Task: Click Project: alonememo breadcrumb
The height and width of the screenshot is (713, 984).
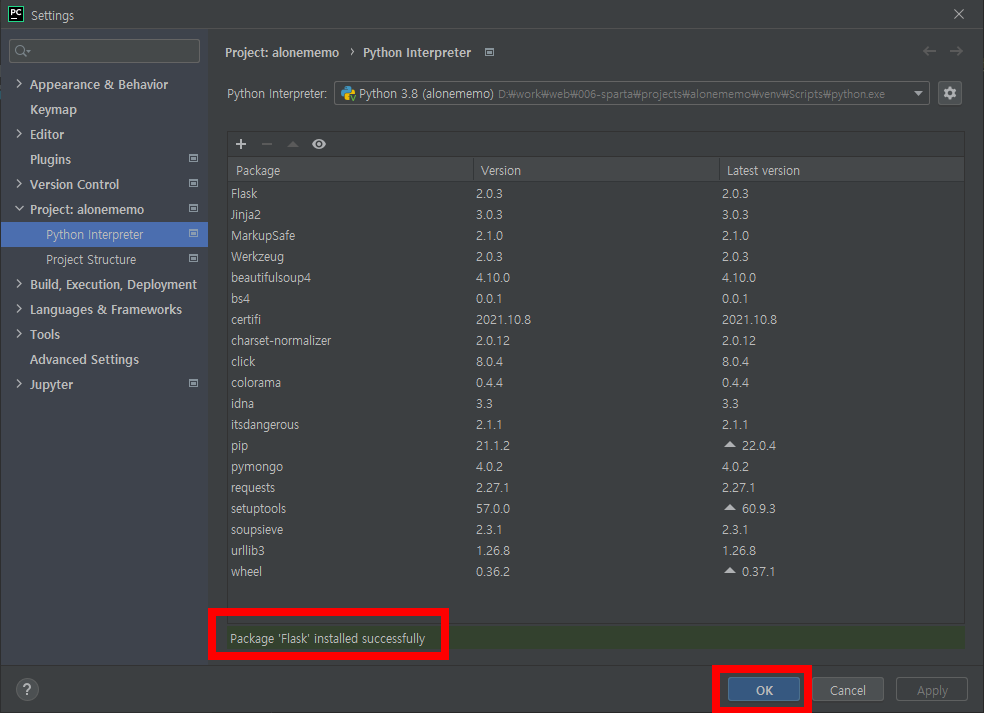Action: pos(282,53)
